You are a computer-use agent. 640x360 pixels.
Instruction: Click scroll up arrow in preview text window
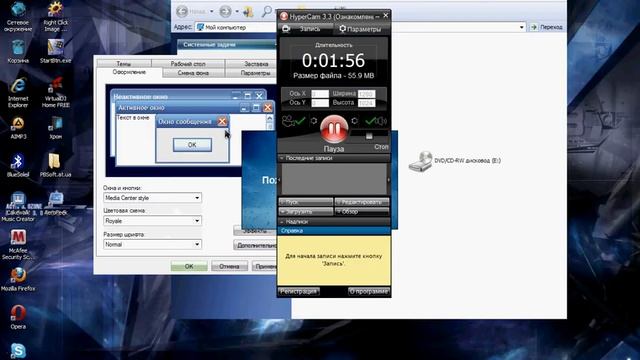pos(269,118)
